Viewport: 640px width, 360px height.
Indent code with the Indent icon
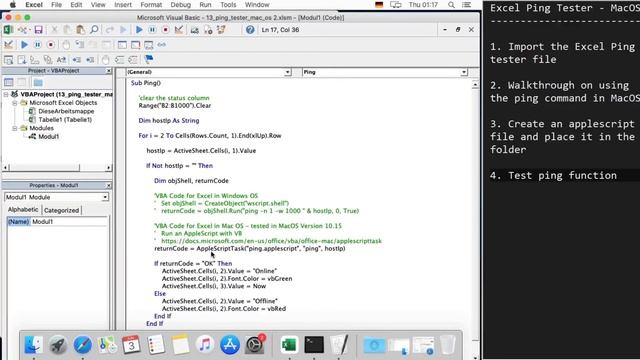pyautogui.click(x=77, y=60)
